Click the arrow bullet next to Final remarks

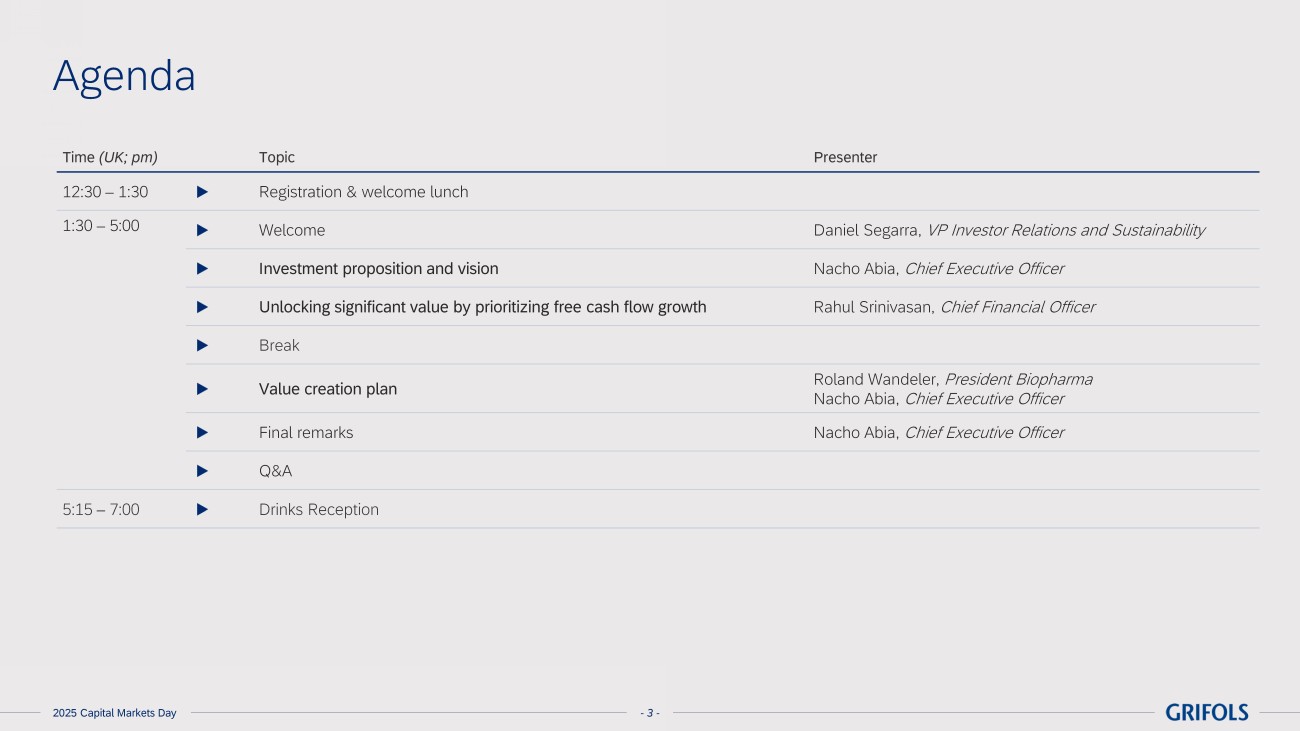202,433
